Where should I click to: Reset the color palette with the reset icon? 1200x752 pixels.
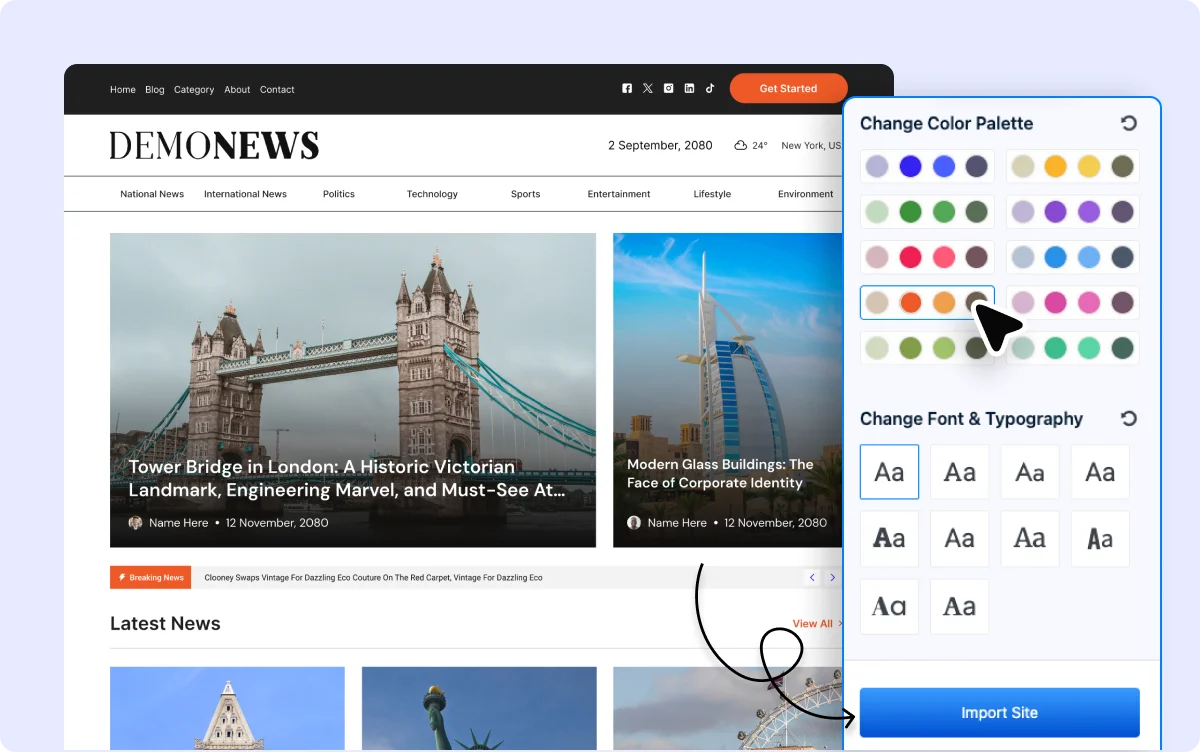click(1129, 123)
